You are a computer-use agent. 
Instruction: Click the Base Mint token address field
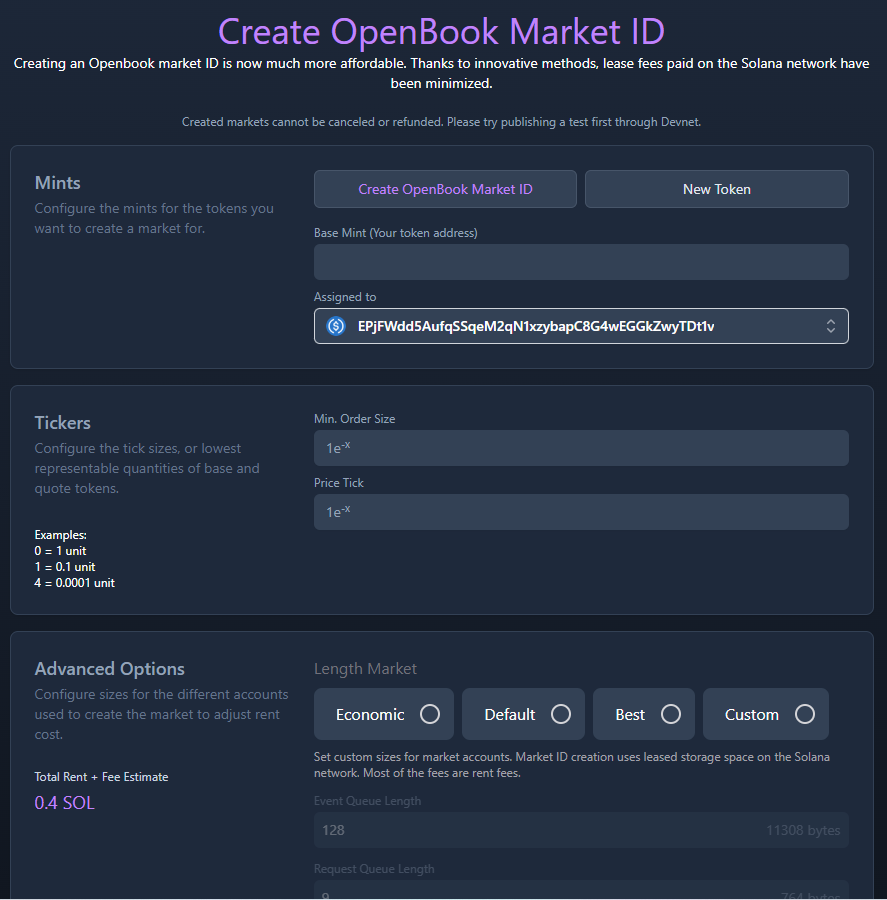click(x=580, y=261)
